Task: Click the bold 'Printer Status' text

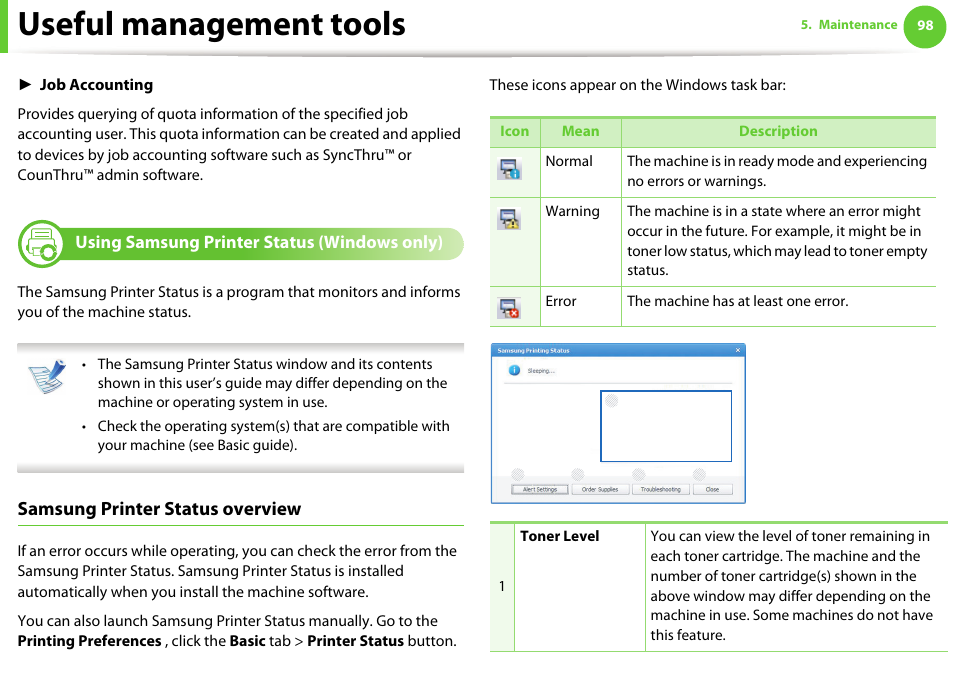Action: [355, 642]
